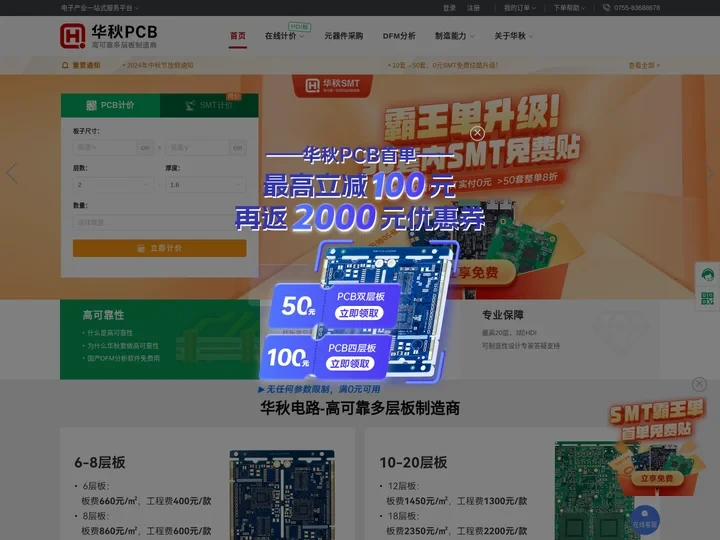Click the 立享免费 button in floating ad
This screenshot has width=720, height=540.
click(657, 478)
